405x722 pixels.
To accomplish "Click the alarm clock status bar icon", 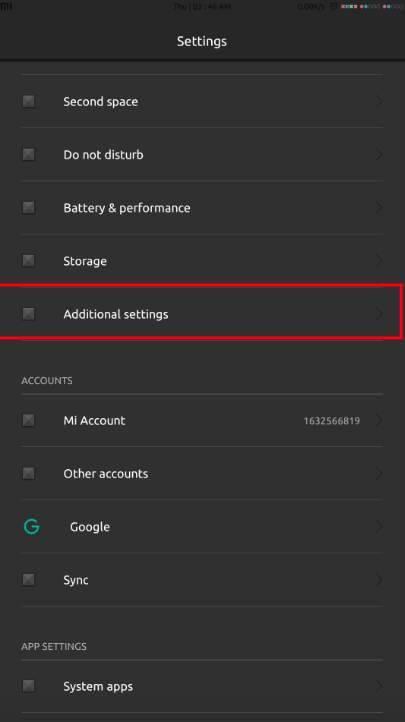I will click(334, 6).
